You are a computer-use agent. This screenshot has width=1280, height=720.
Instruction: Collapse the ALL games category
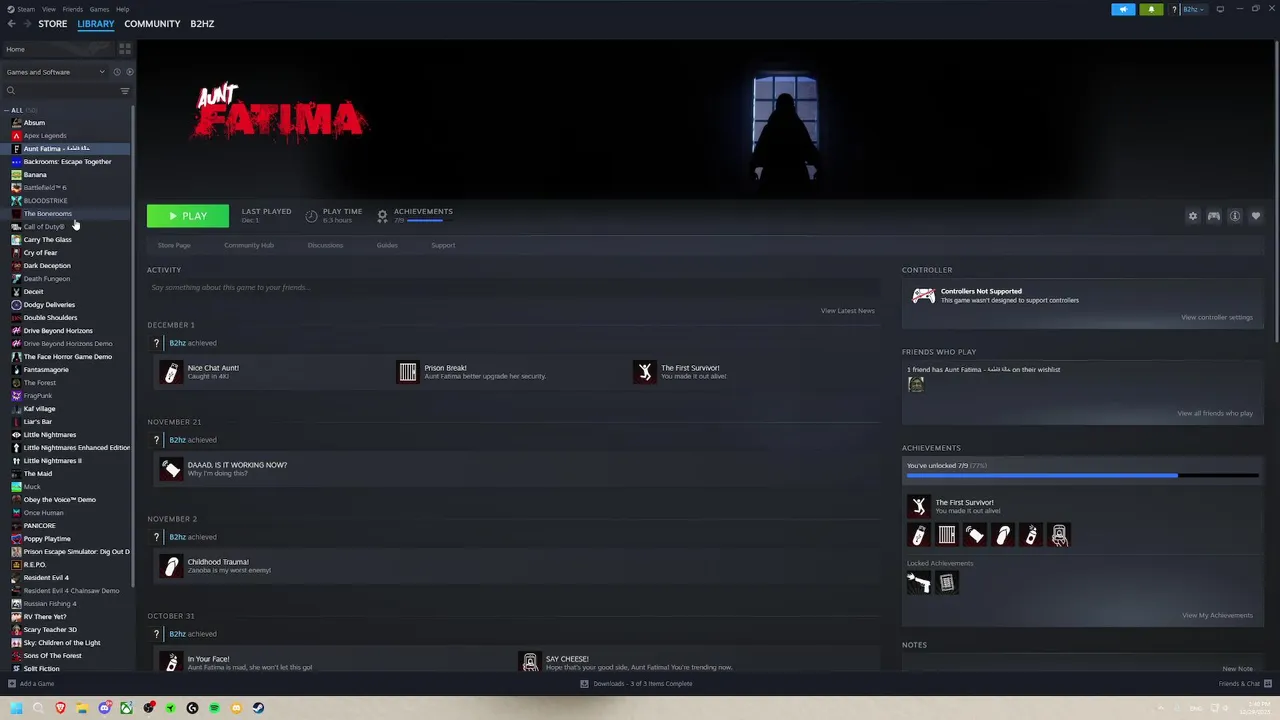click(x=7, y=110)
